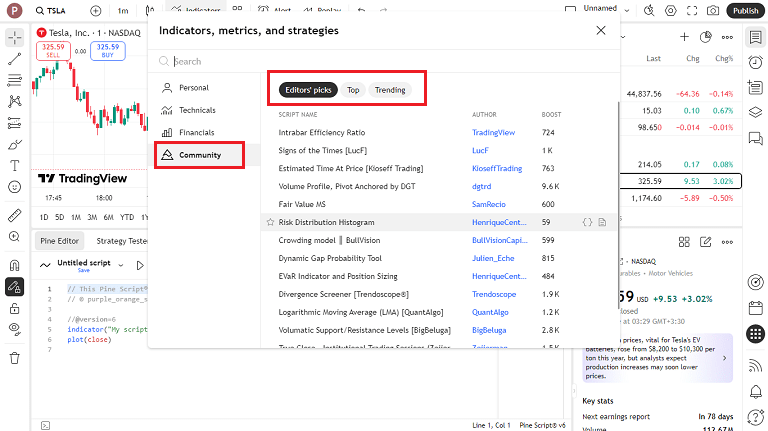
Task: Open the 1m timeframe interval selector
Action: click(x=122, y=10)
